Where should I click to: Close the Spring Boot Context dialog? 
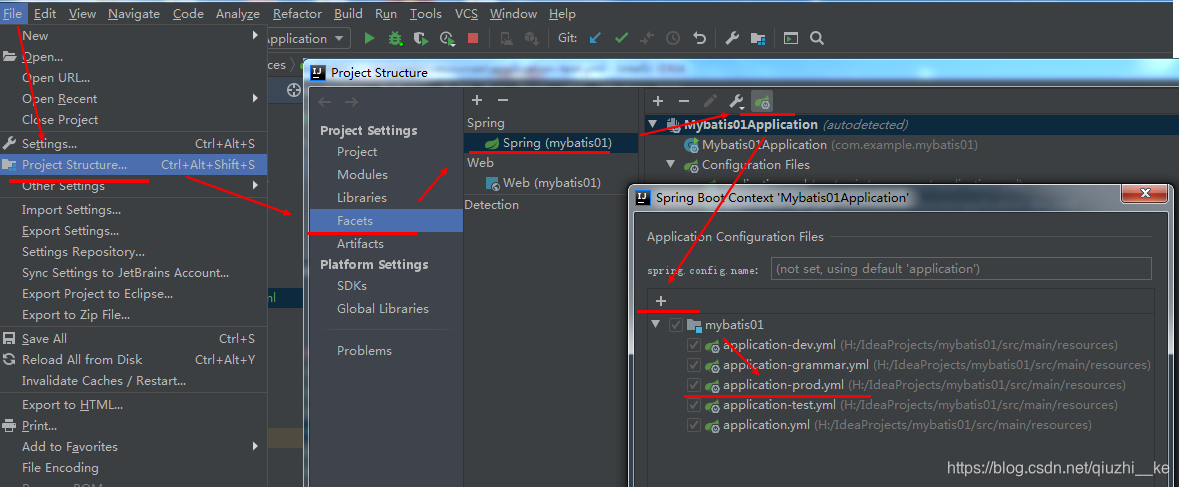point(1145,194)
